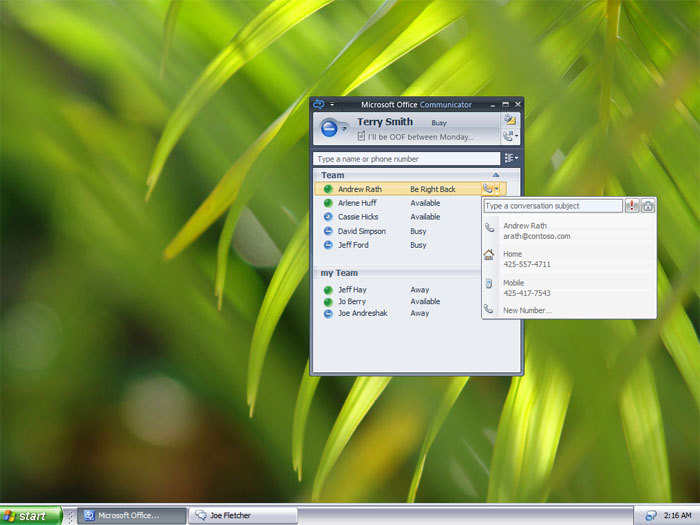Click David Simpson's busy presence icon

click(328, 231)
